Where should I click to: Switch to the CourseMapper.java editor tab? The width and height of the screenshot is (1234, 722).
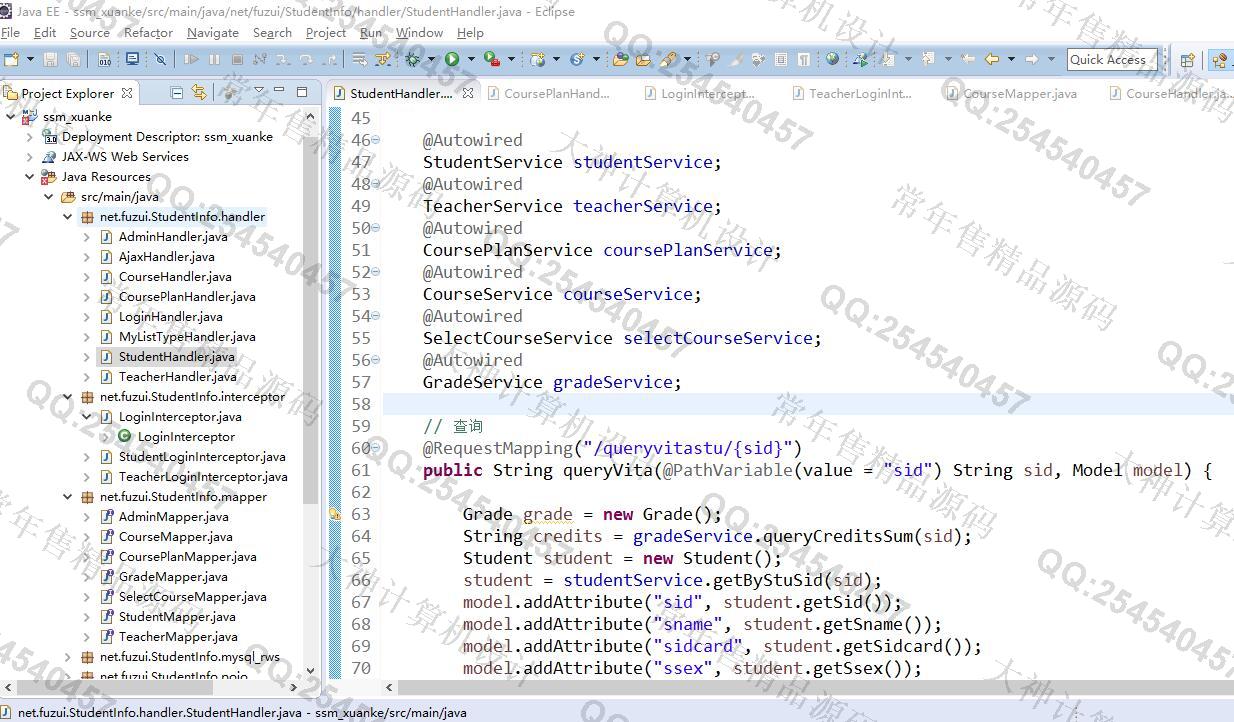(x=1010, y=93)
